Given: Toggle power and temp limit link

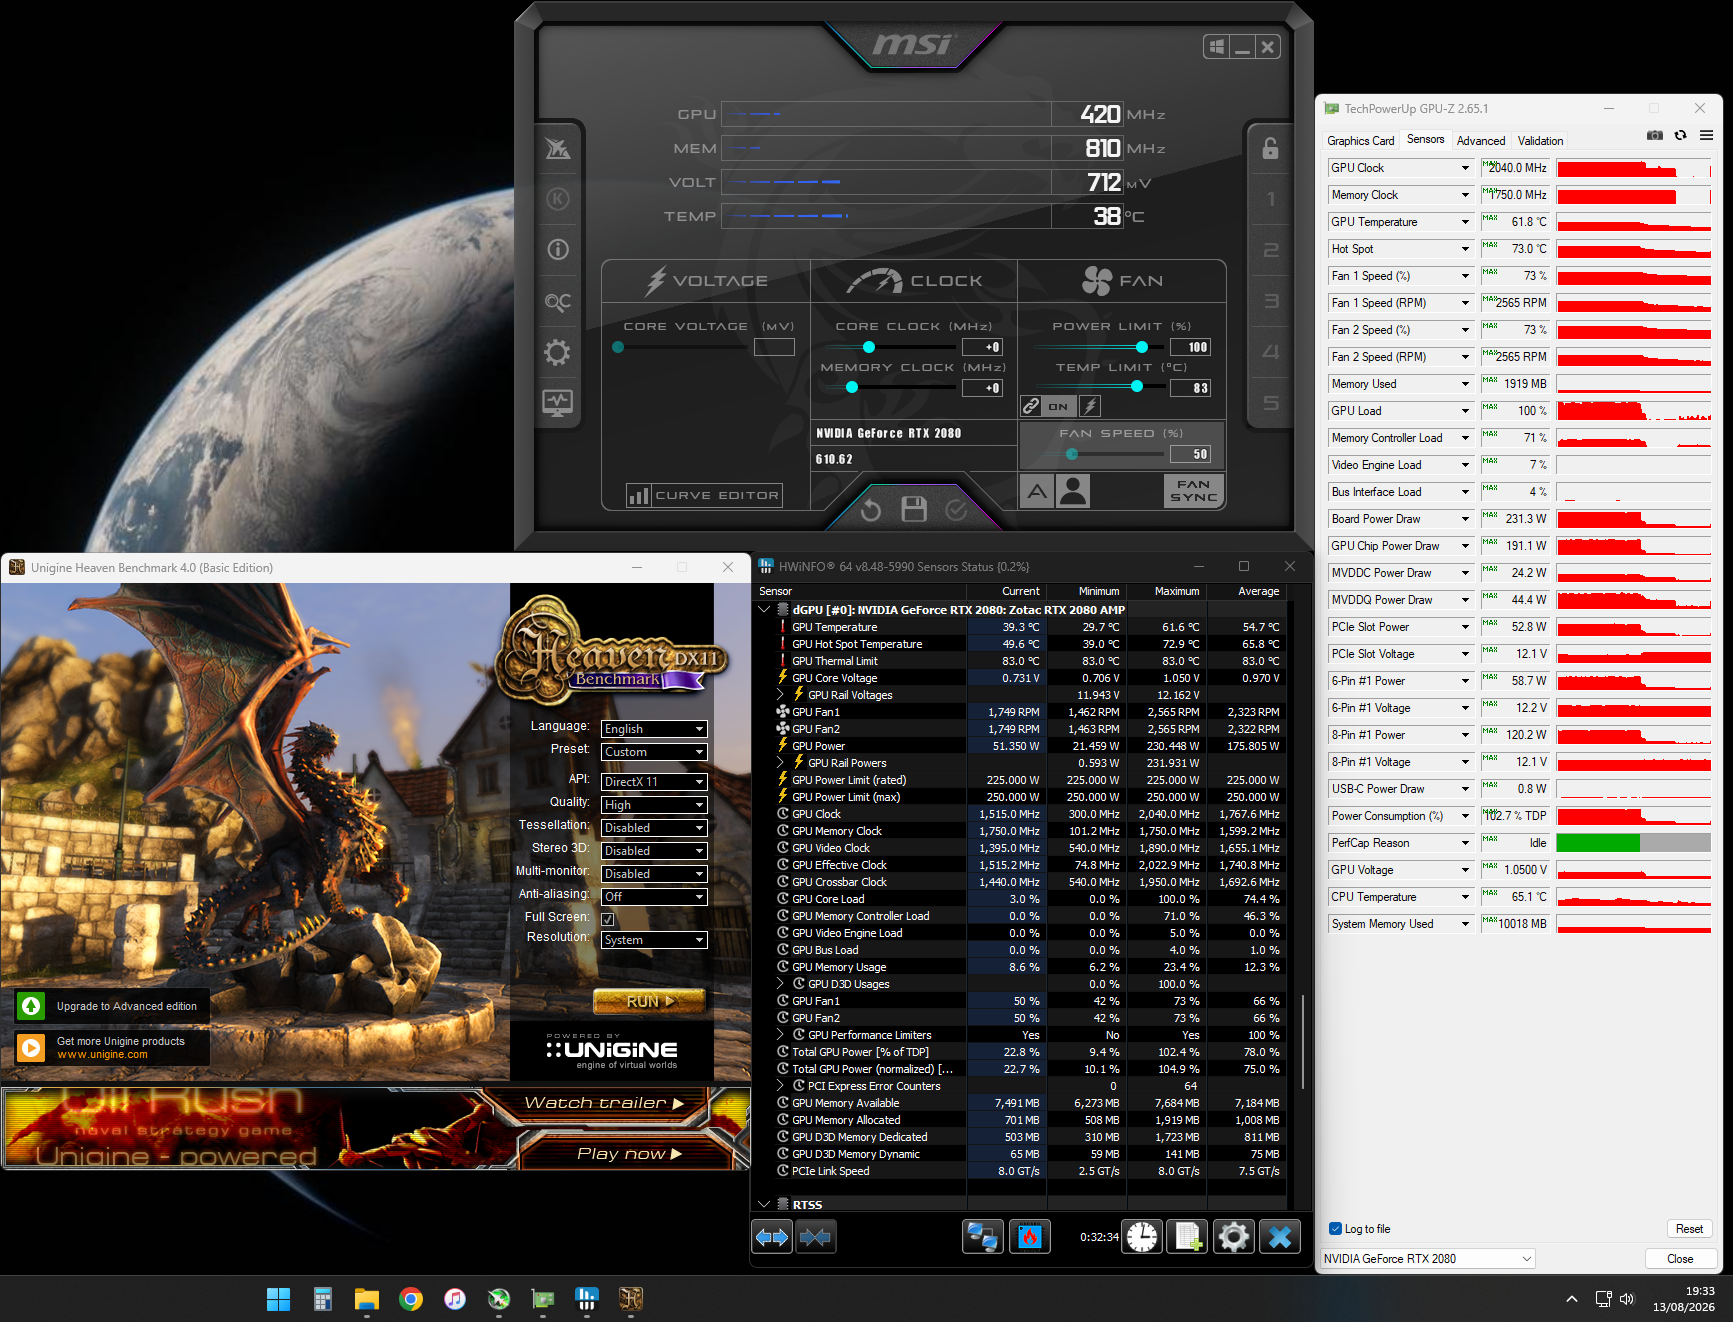Looking at the screenshot, I should [1031, 406].
